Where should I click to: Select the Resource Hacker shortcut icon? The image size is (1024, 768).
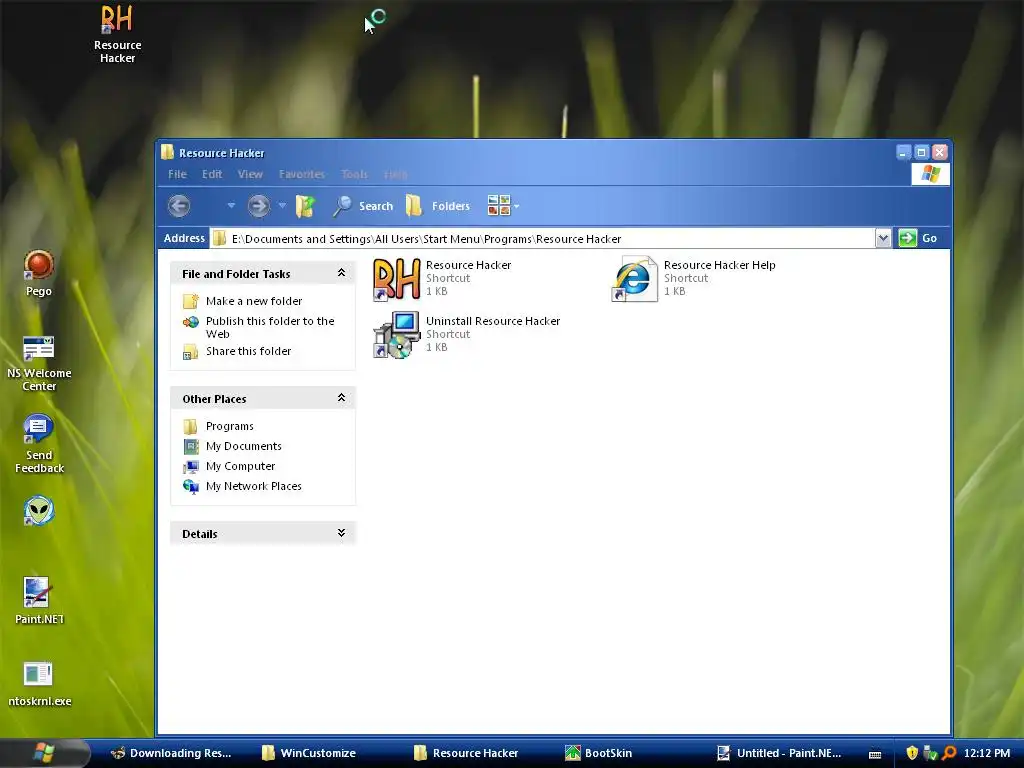tap(396, 279)
